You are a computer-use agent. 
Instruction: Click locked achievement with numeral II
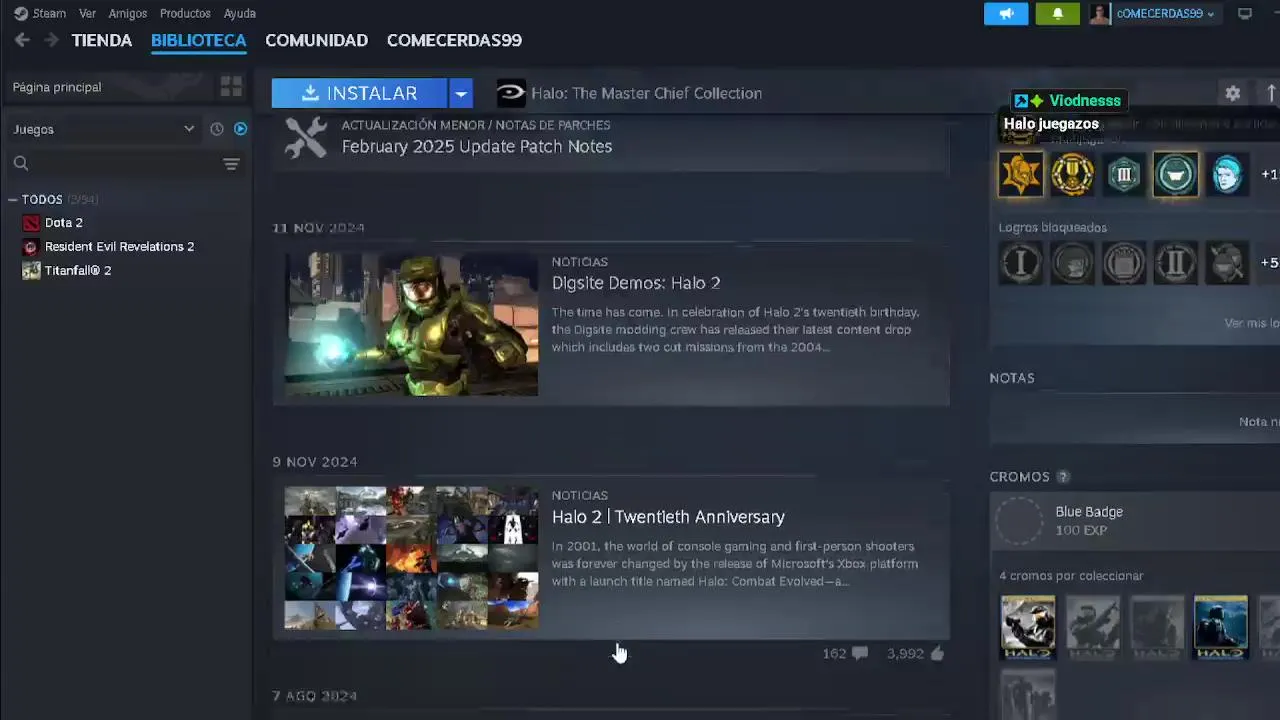(x=1175, y=264)
